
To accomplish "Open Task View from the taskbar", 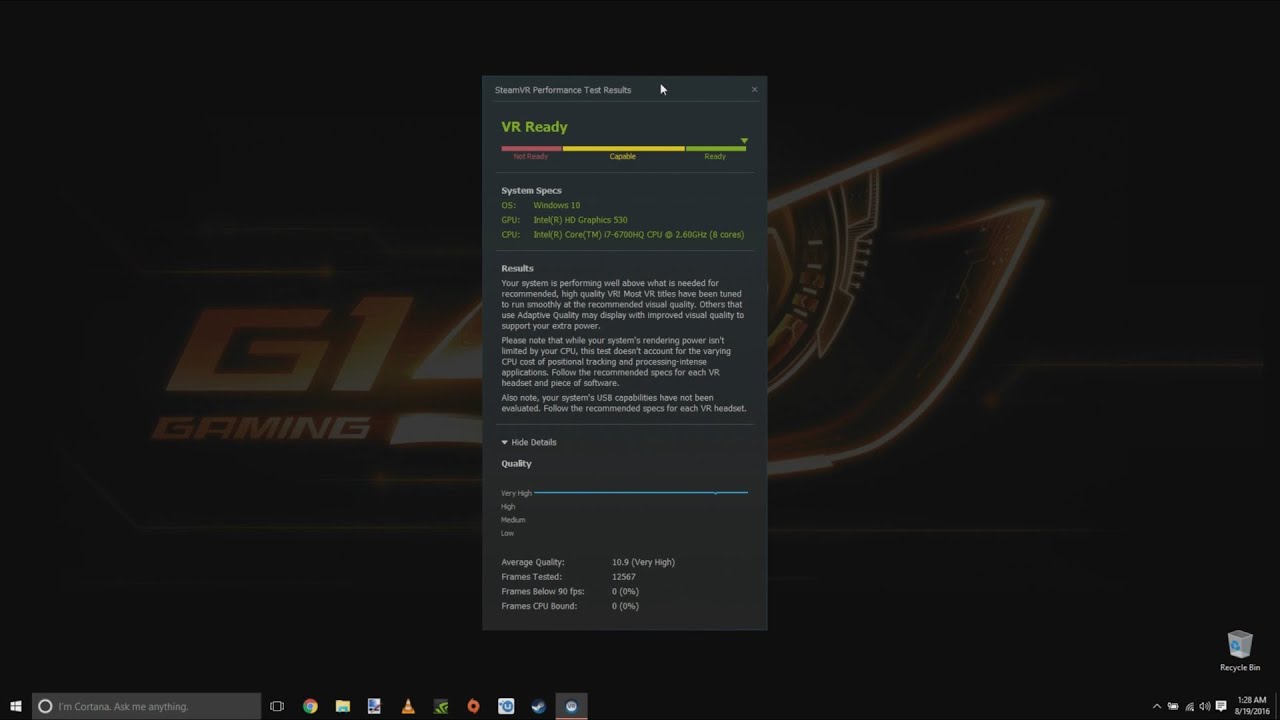I will point(277,706).
